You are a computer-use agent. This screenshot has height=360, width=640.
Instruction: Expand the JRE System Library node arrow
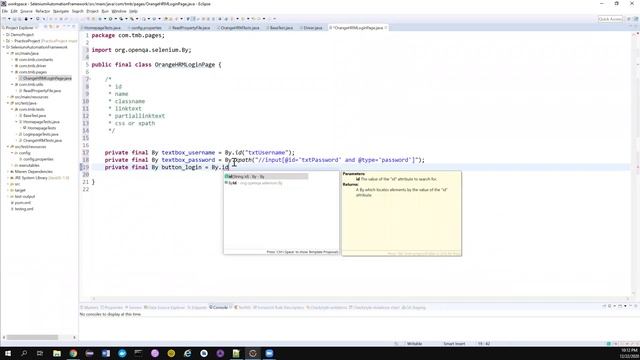tap(8, 178)
